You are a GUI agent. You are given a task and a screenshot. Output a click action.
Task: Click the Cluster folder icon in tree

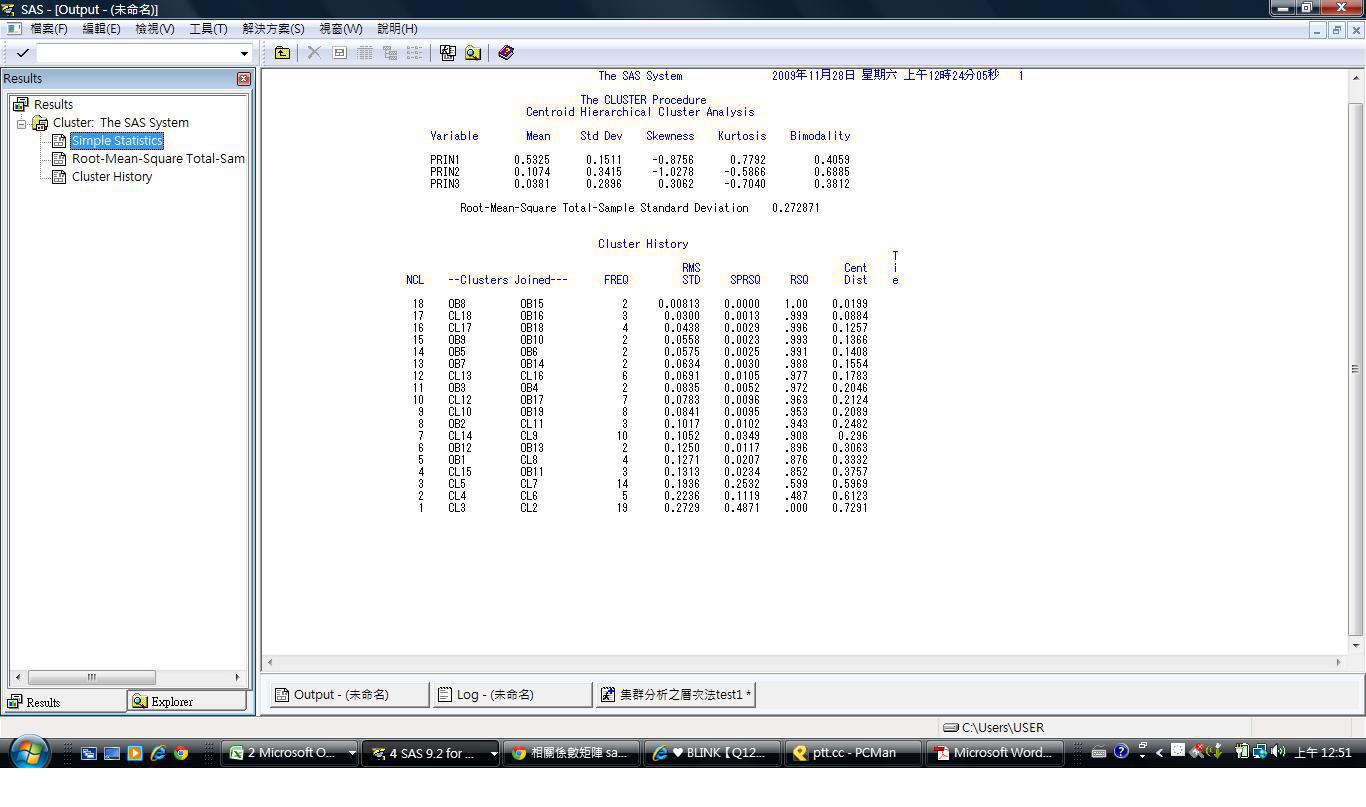pos(40,123)
